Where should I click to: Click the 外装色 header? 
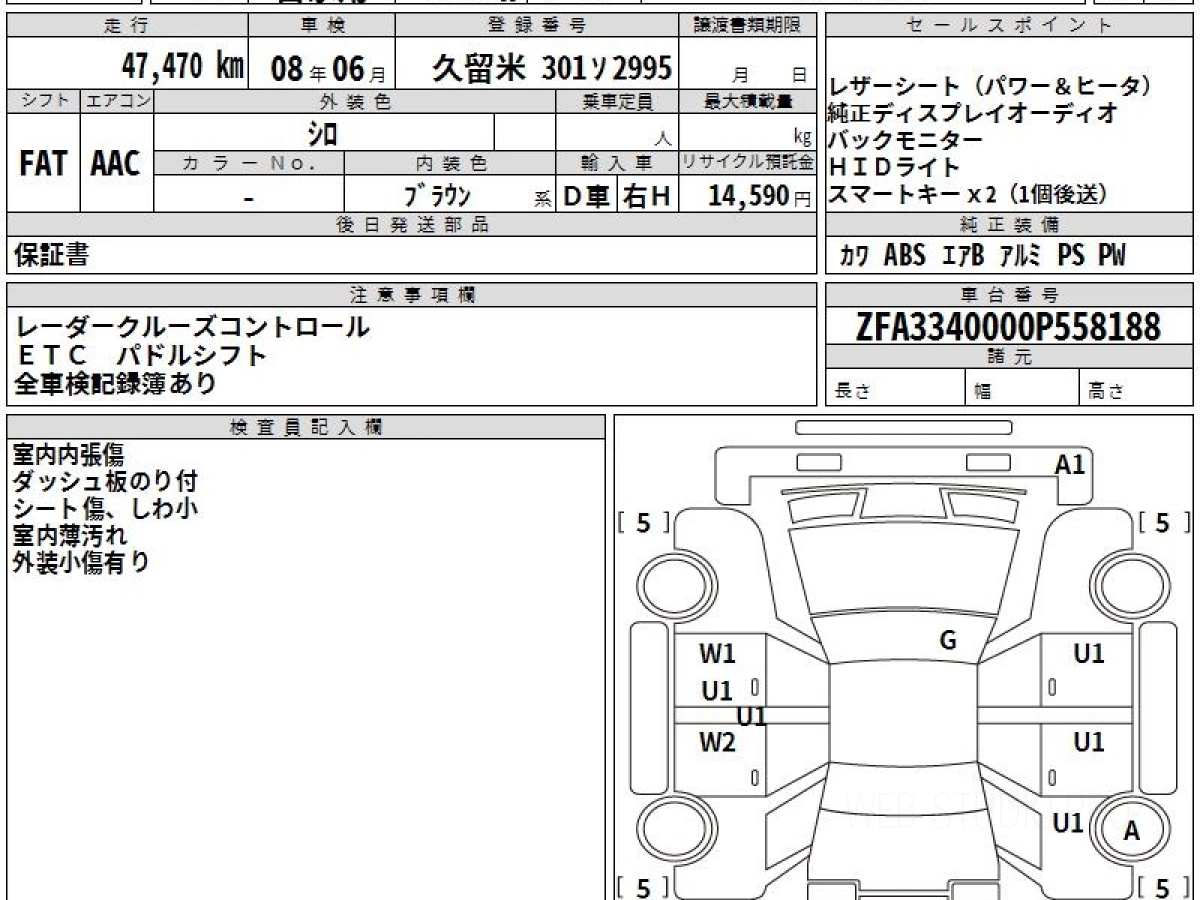355,101
